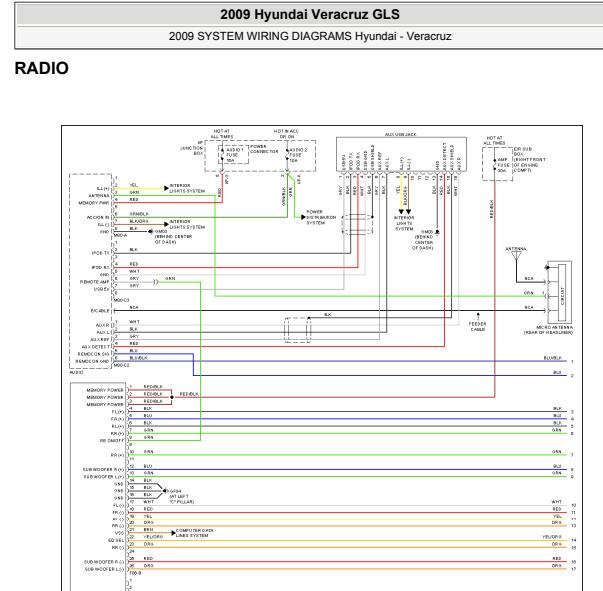Select the AUX DETECT pin label on audio unit
The height and width of the screenshot is (591, 603).
[95, 347]
